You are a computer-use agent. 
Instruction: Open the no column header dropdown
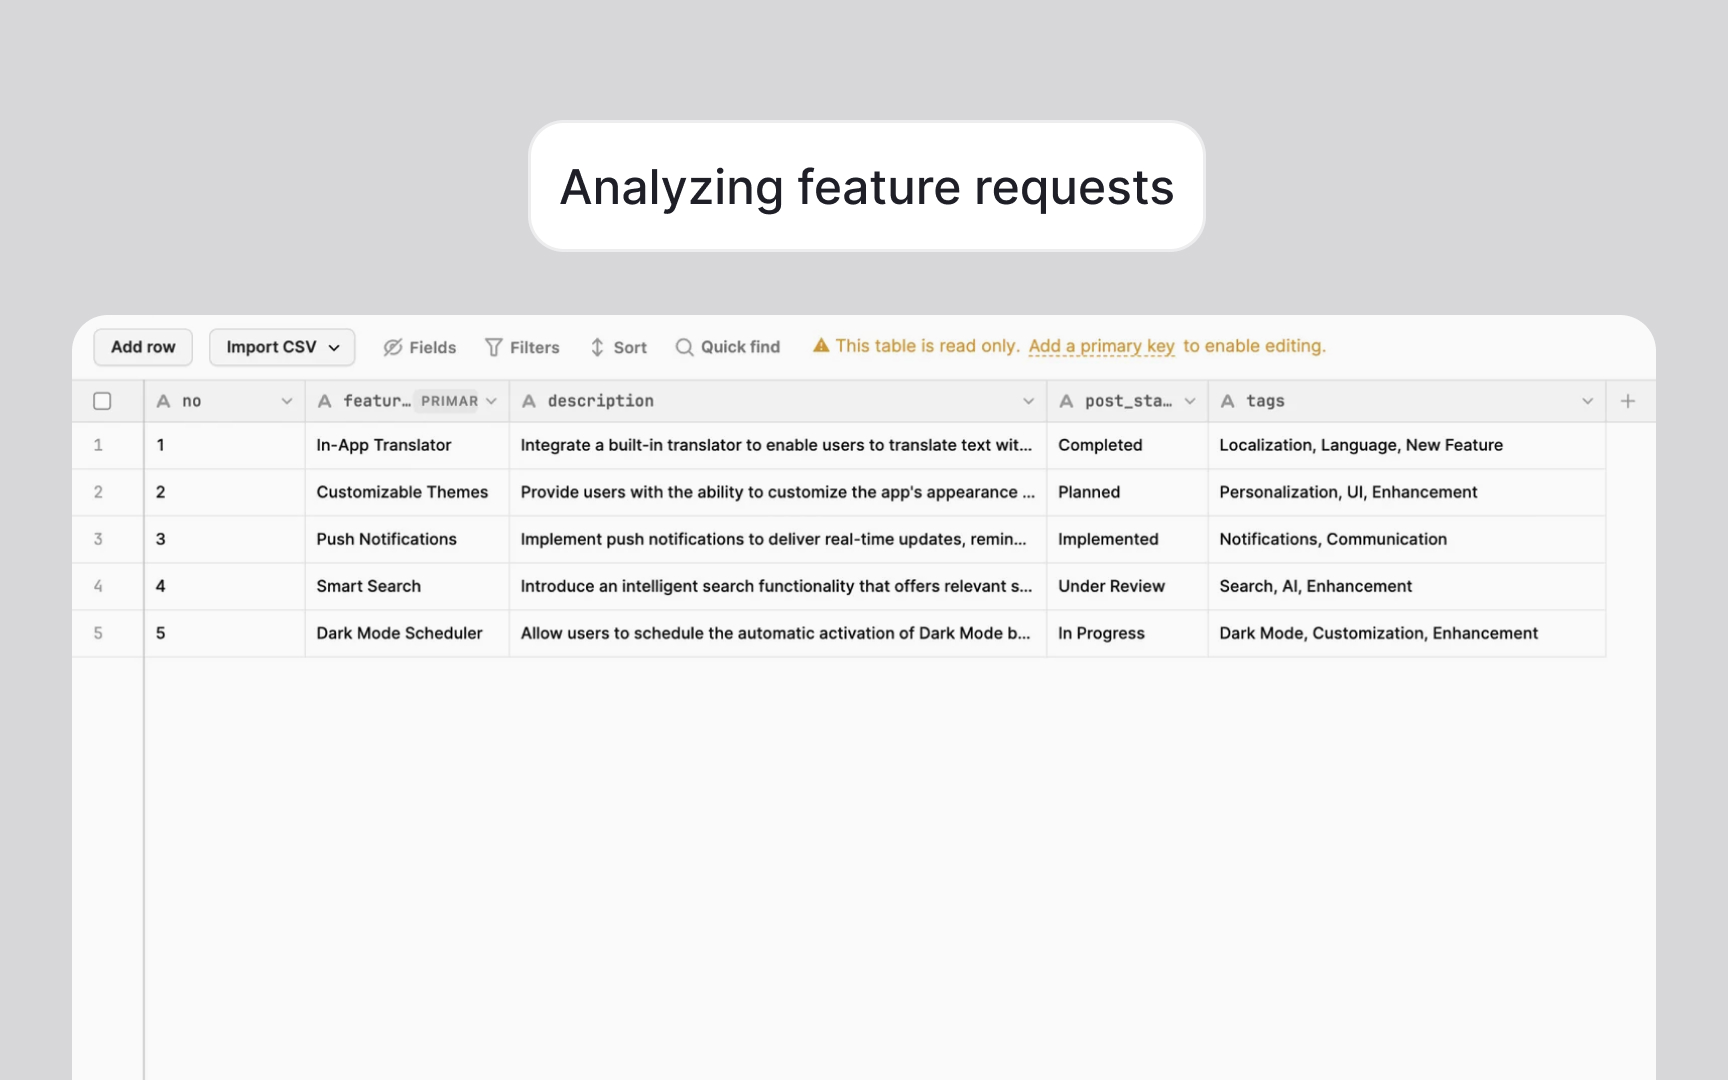[x=288, y=400]
